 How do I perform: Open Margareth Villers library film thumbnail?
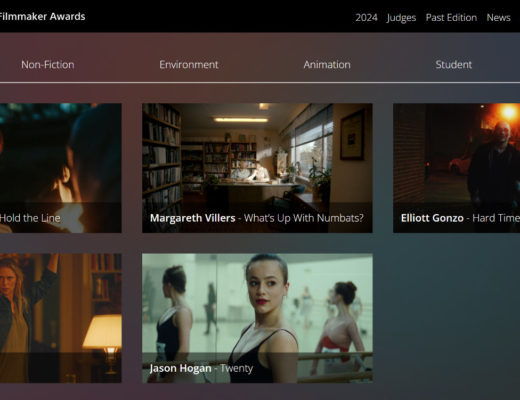coord(257,168)
